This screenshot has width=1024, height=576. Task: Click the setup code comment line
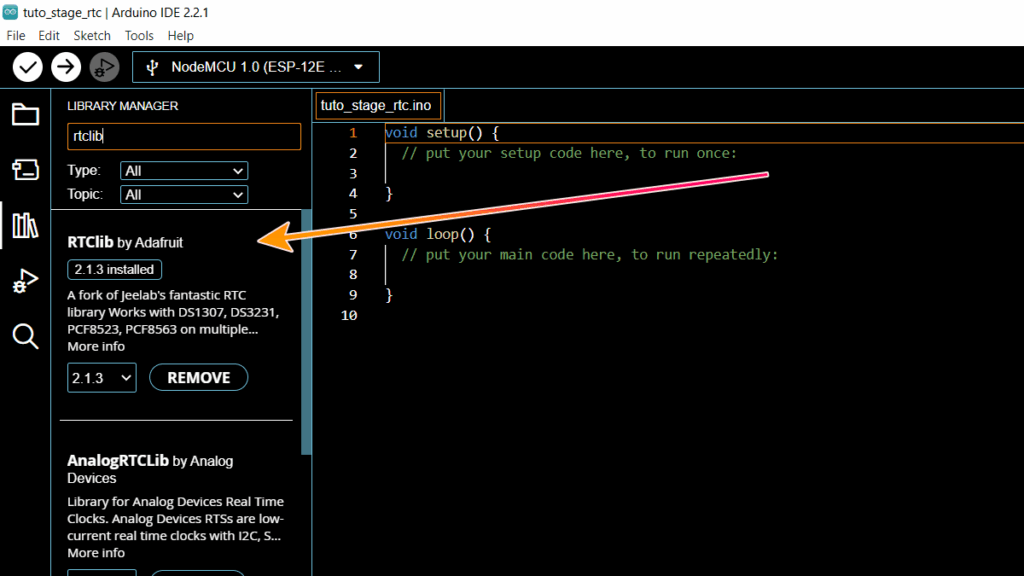(569, 153)
